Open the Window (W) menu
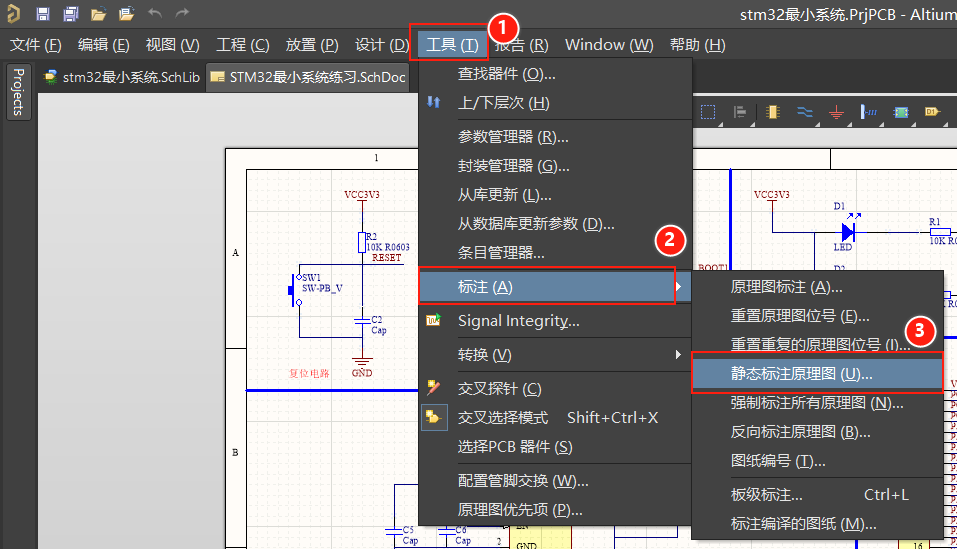 point(609,45)
